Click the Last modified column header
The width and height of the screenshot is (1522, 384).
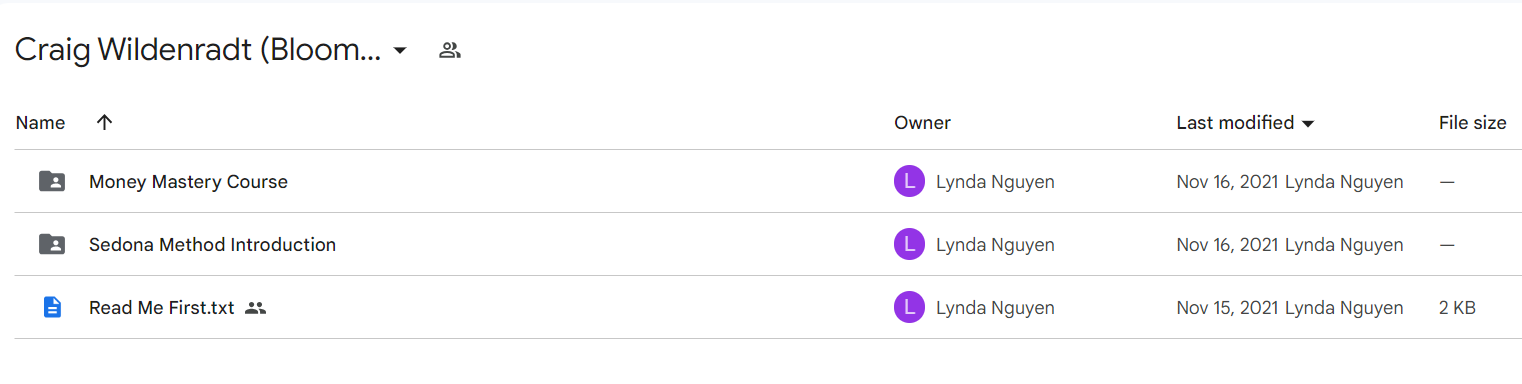pyautogui.click(x=1235, y=123)
